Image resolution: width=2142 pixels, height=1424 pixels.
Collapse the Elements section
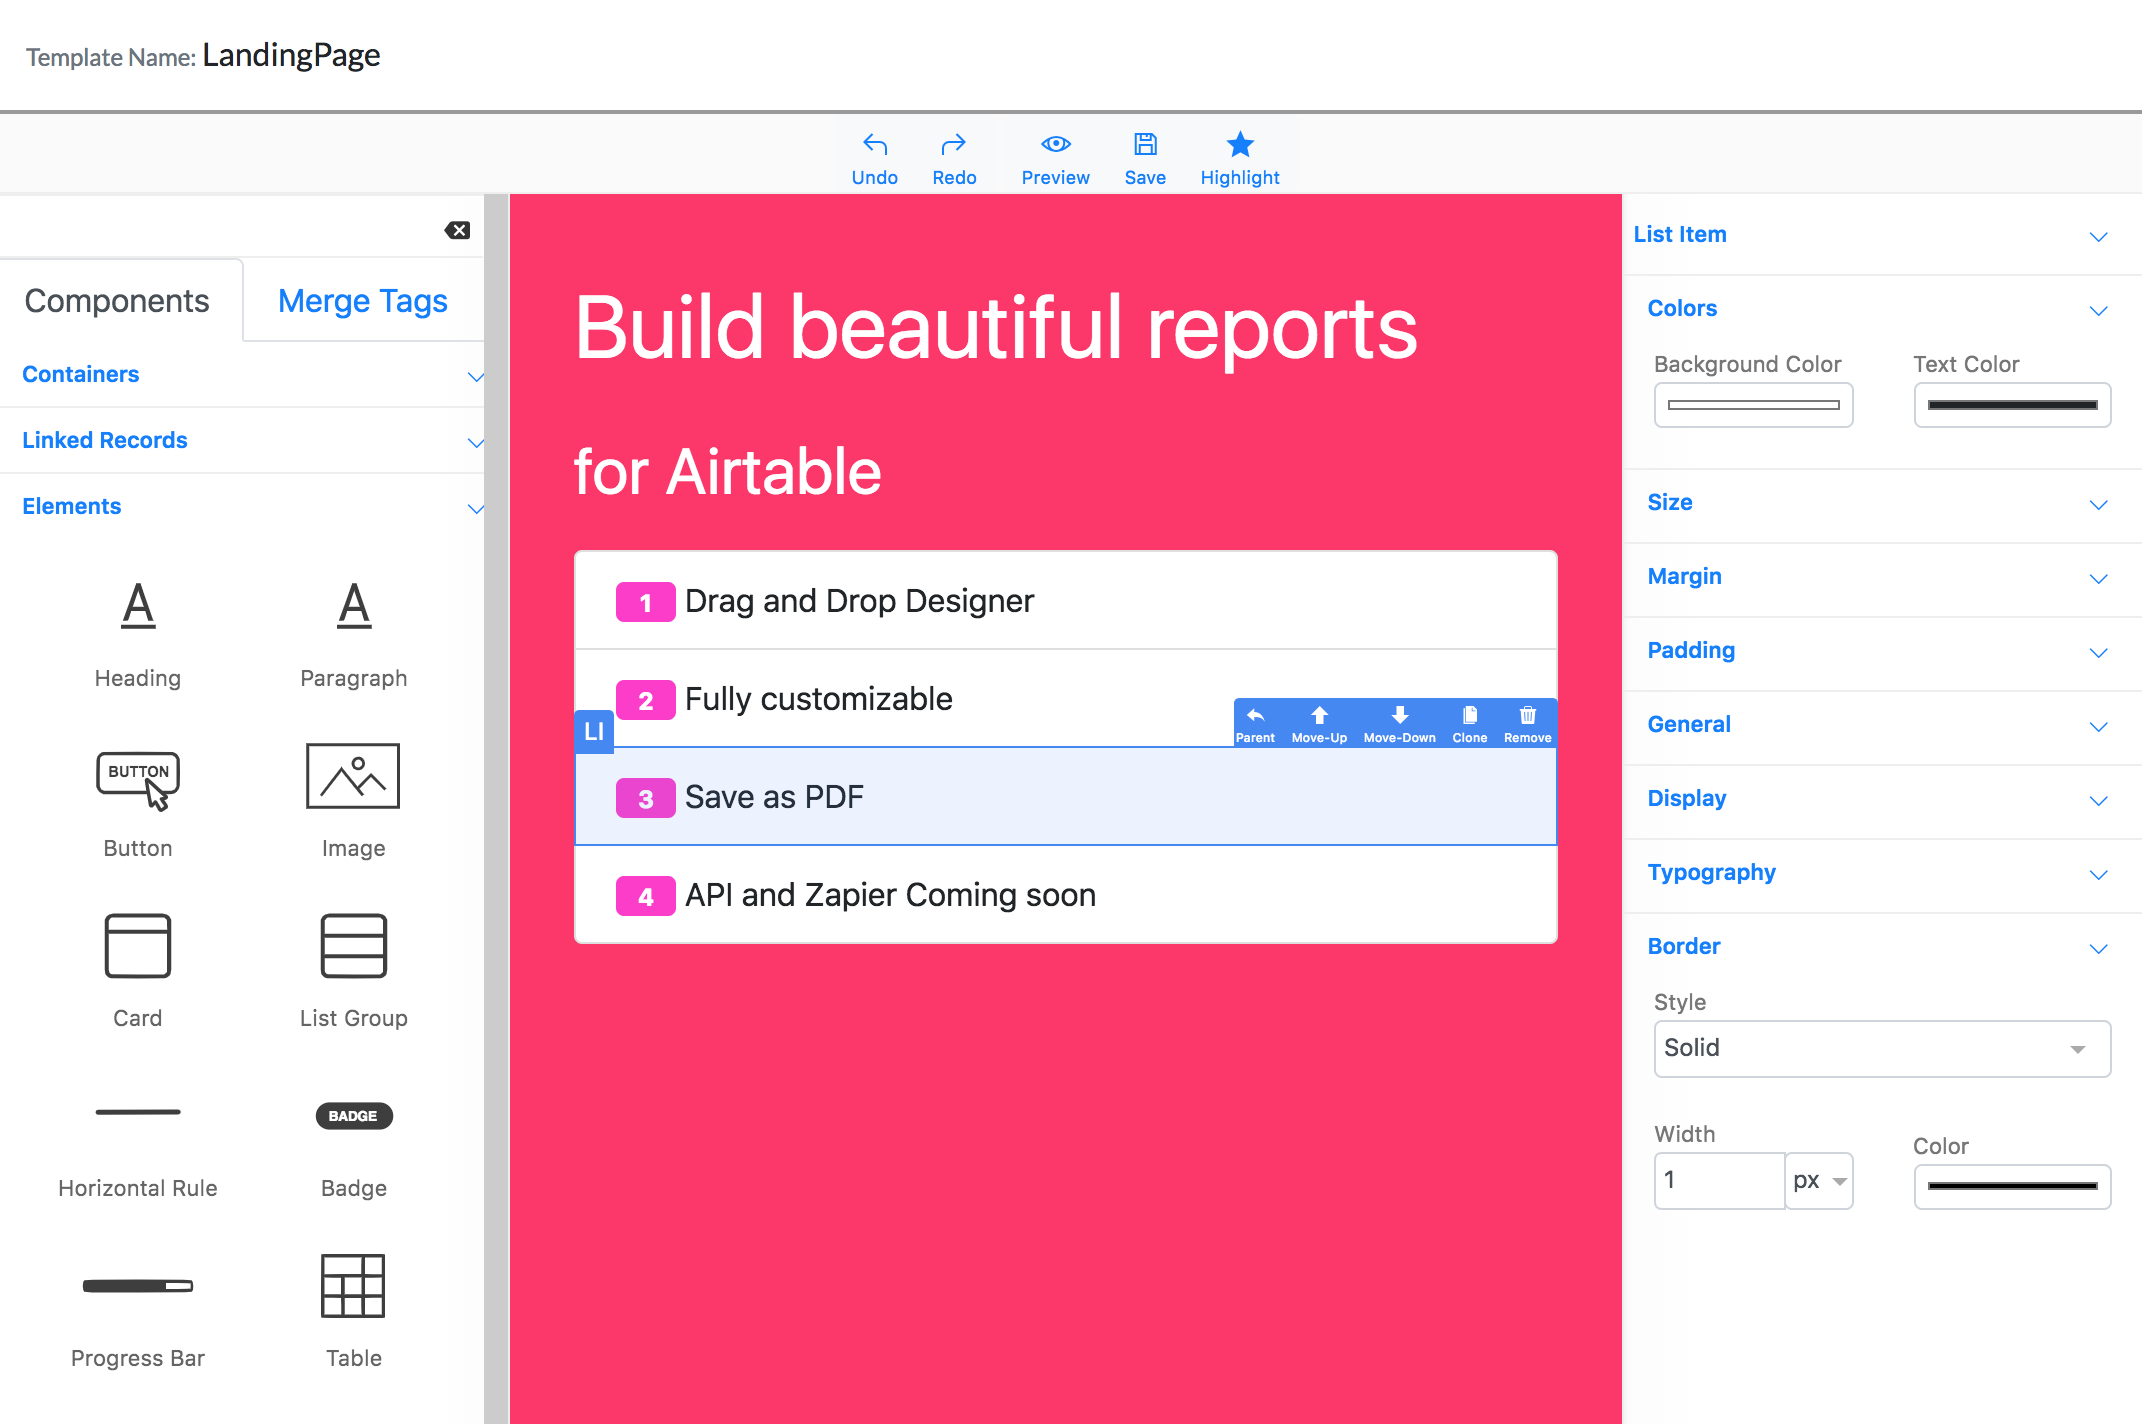tap(242, 507)
